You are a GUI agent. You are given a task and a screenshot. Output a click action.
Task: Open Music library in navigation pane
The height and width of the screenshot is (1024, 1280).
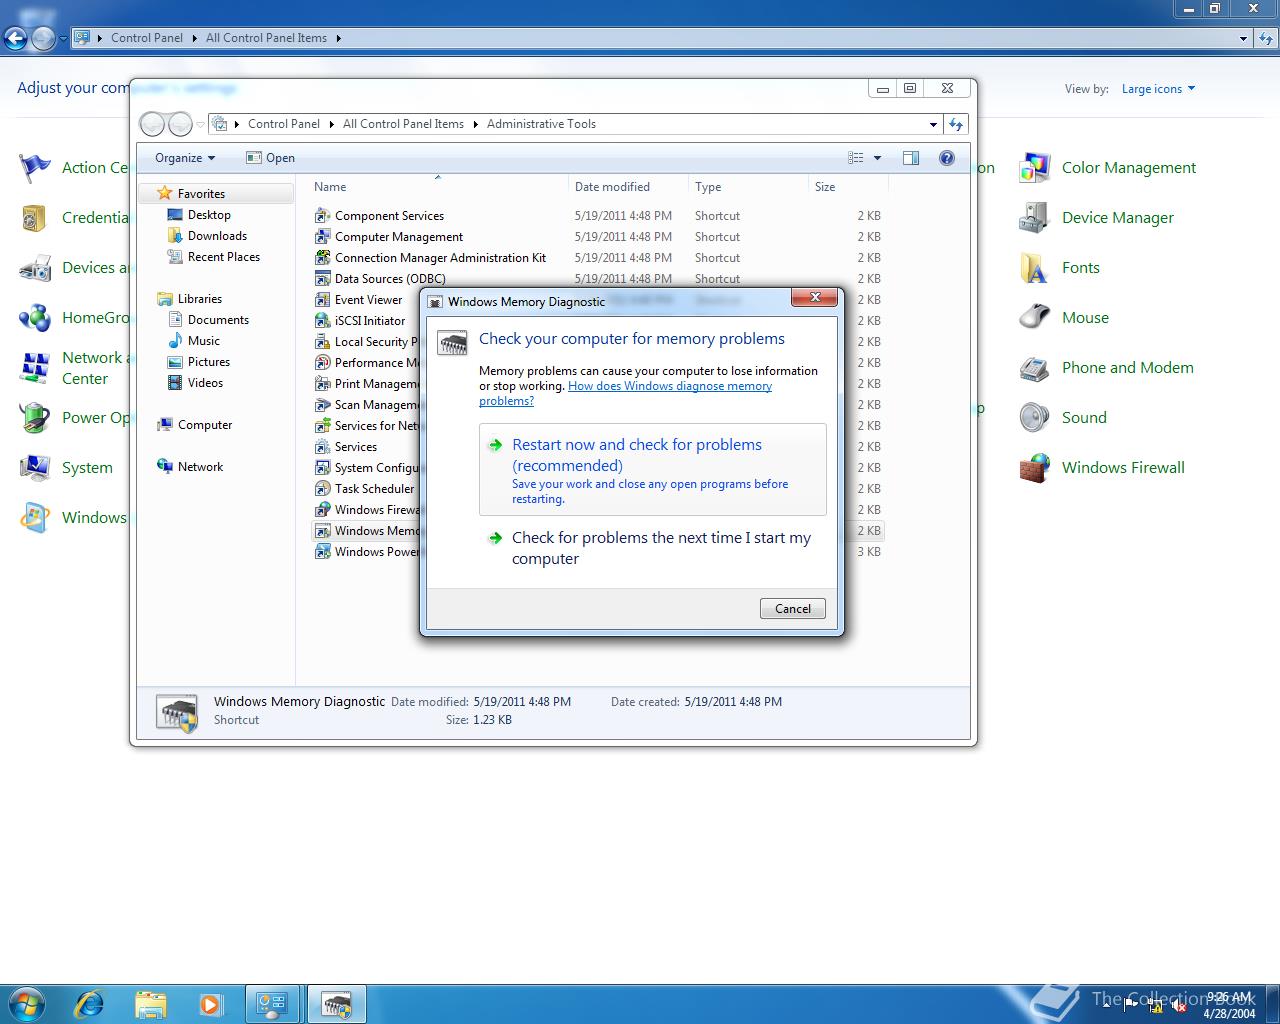[x=203, y=341]
